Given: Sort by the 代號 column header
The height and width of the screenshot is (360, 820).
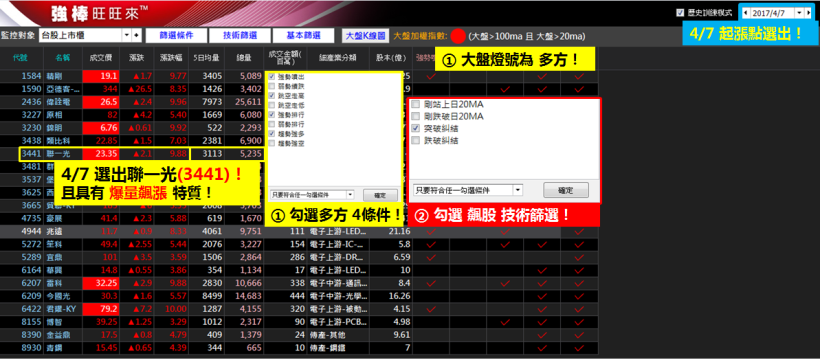Looking at the screenshot, I should coord(20,58).
